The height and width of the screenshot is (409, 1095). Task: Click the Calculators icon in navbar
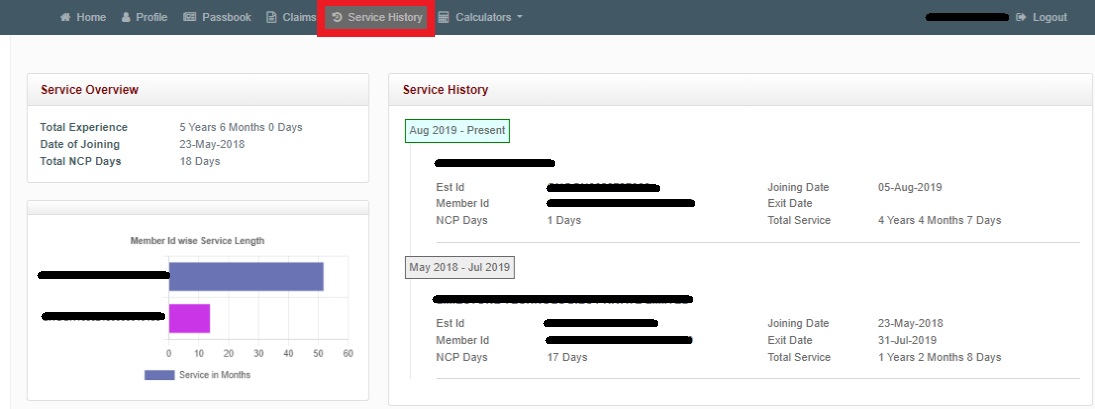click(443, 18)
